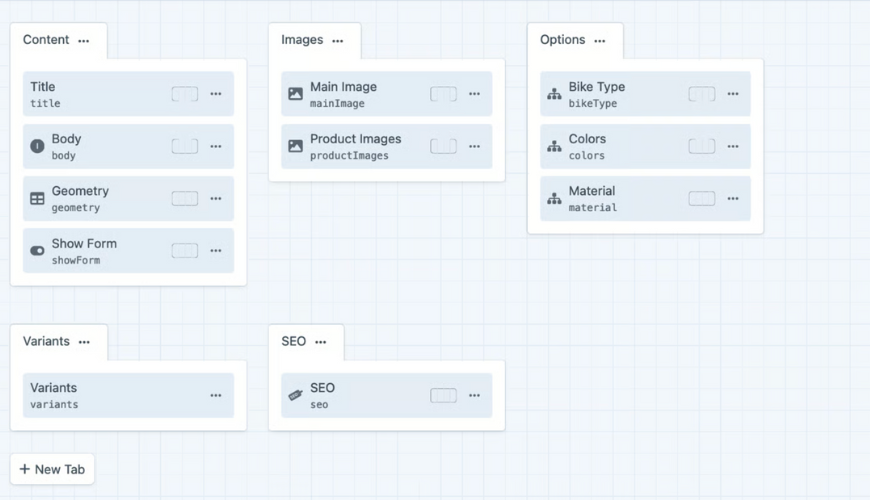This screenshot has height=500, width=870.
Task: Toggle width control for Material field
Action: tap(702, 198)
